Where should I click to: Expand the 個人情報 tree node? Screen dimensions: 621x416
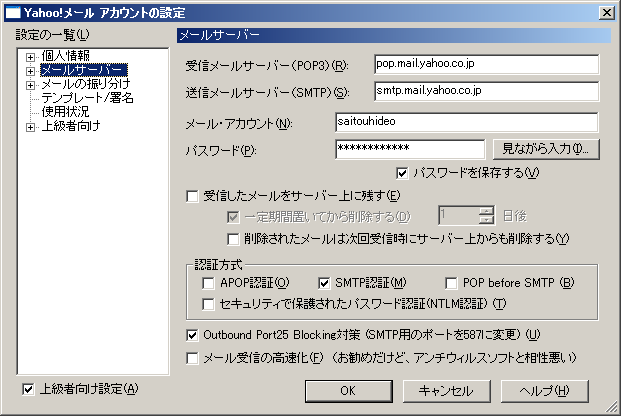(x=32, y=56)
